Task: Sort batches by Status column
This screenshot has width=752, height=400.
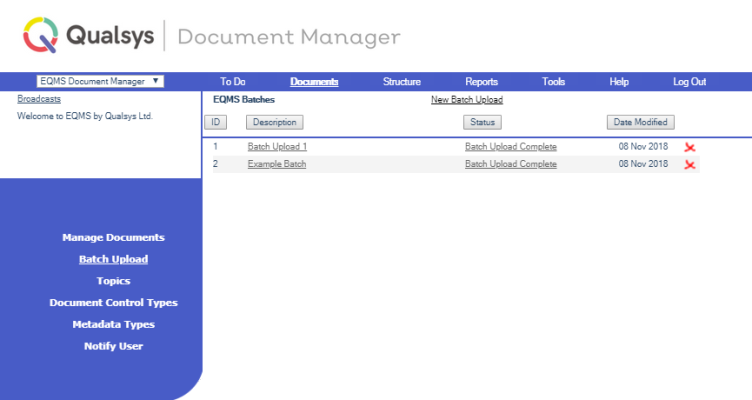Action: [x=482, y=122]
